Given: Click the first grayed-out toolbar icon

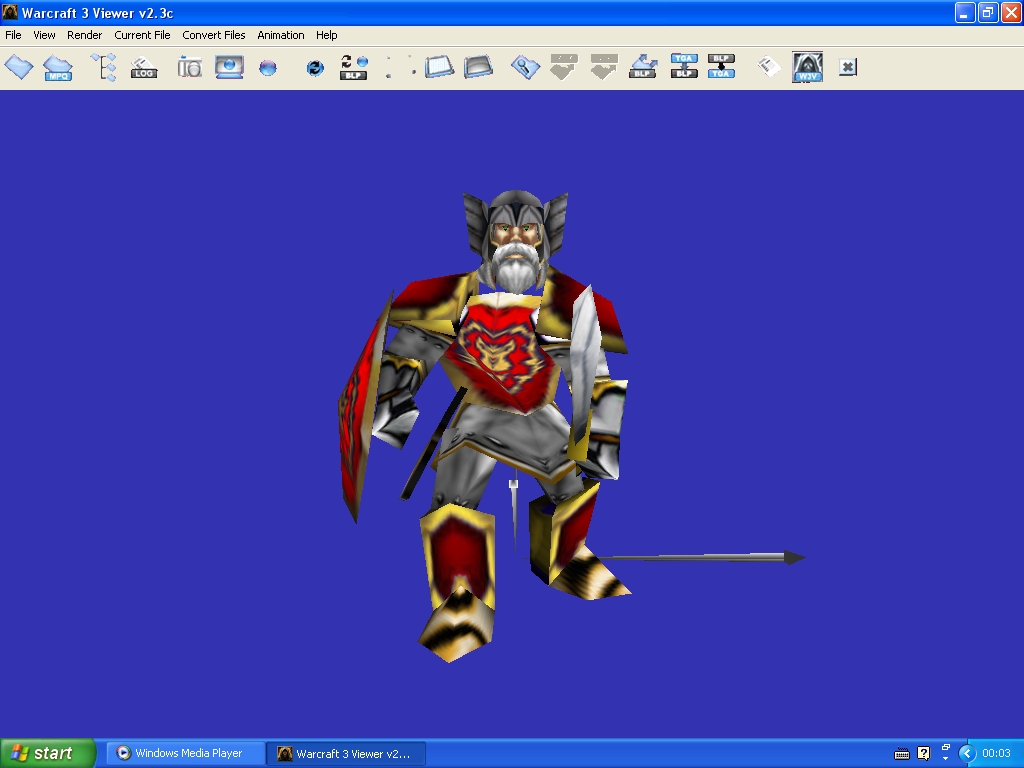Looking at the screenshot, I should pyautogui.click(x=564, y=67).
